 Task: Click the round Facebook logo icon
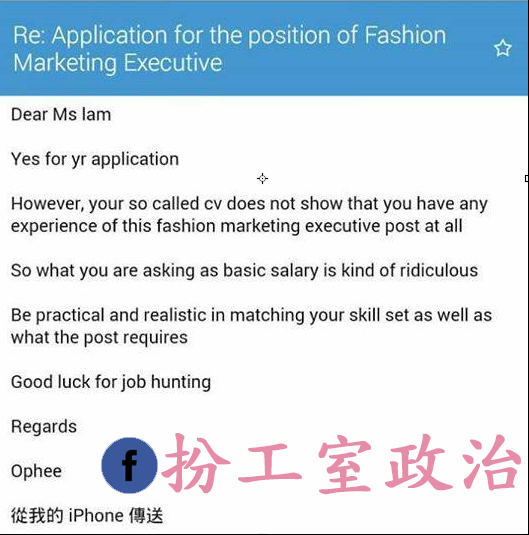point(129,465)
